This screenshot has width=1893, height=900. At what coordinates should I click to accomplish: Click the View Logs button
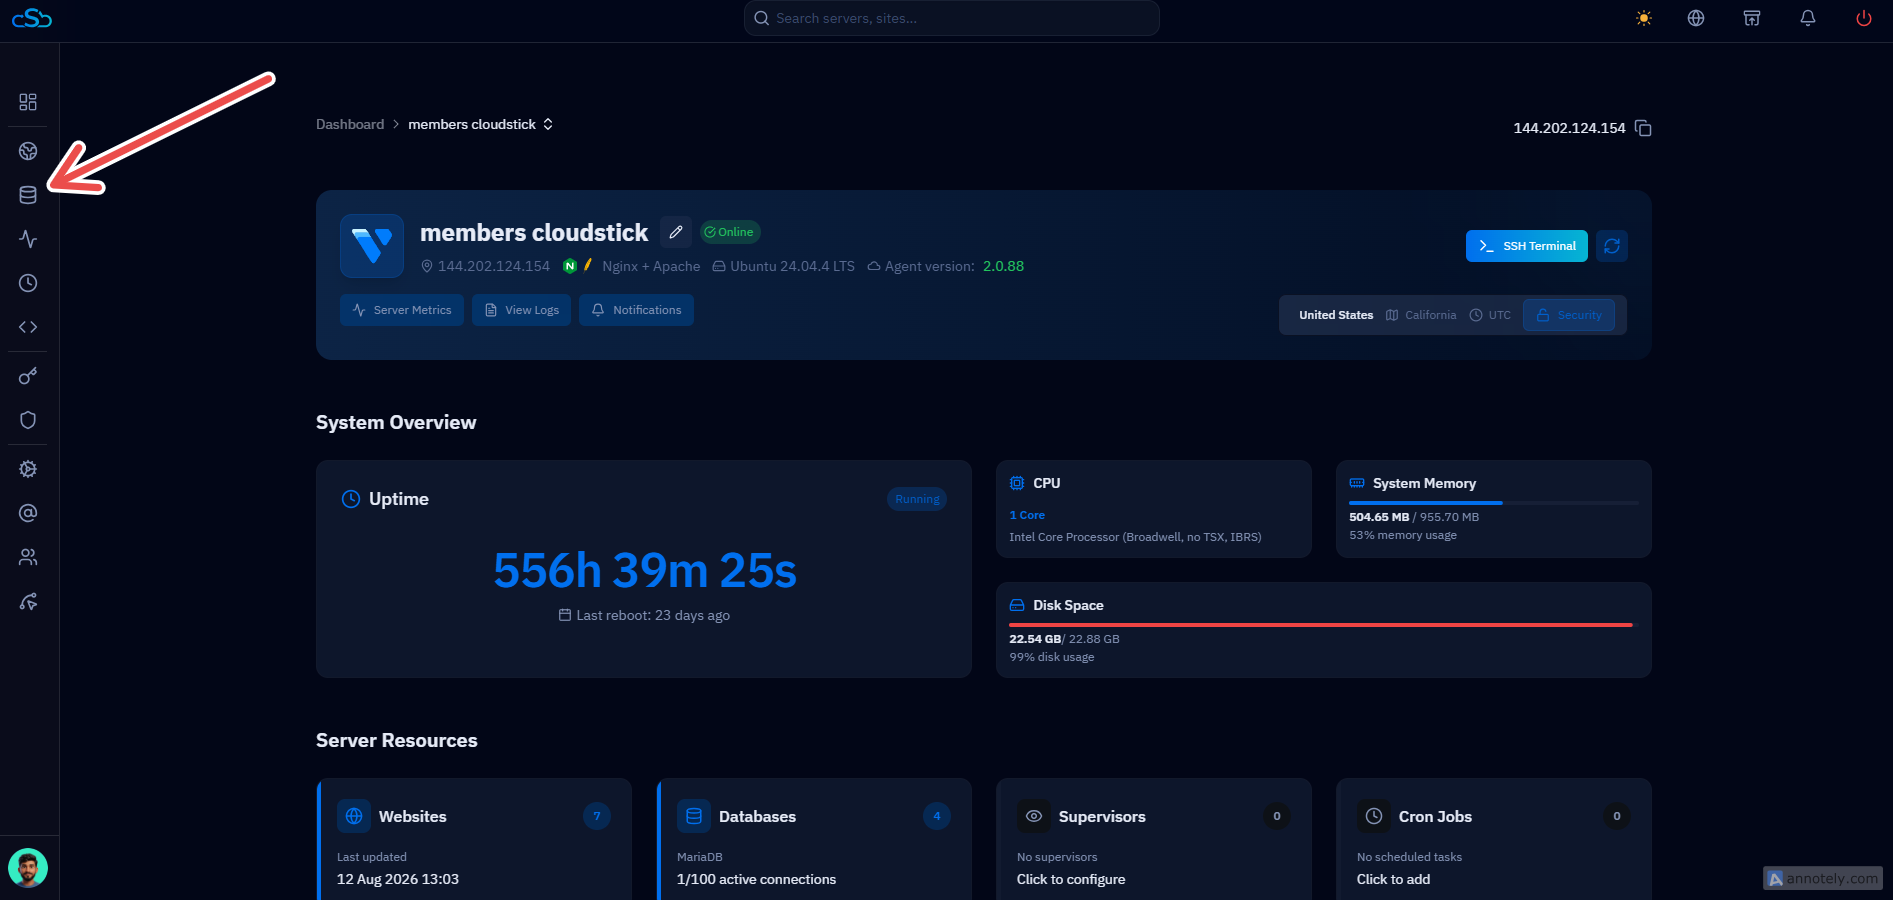[x=522, y=310]
